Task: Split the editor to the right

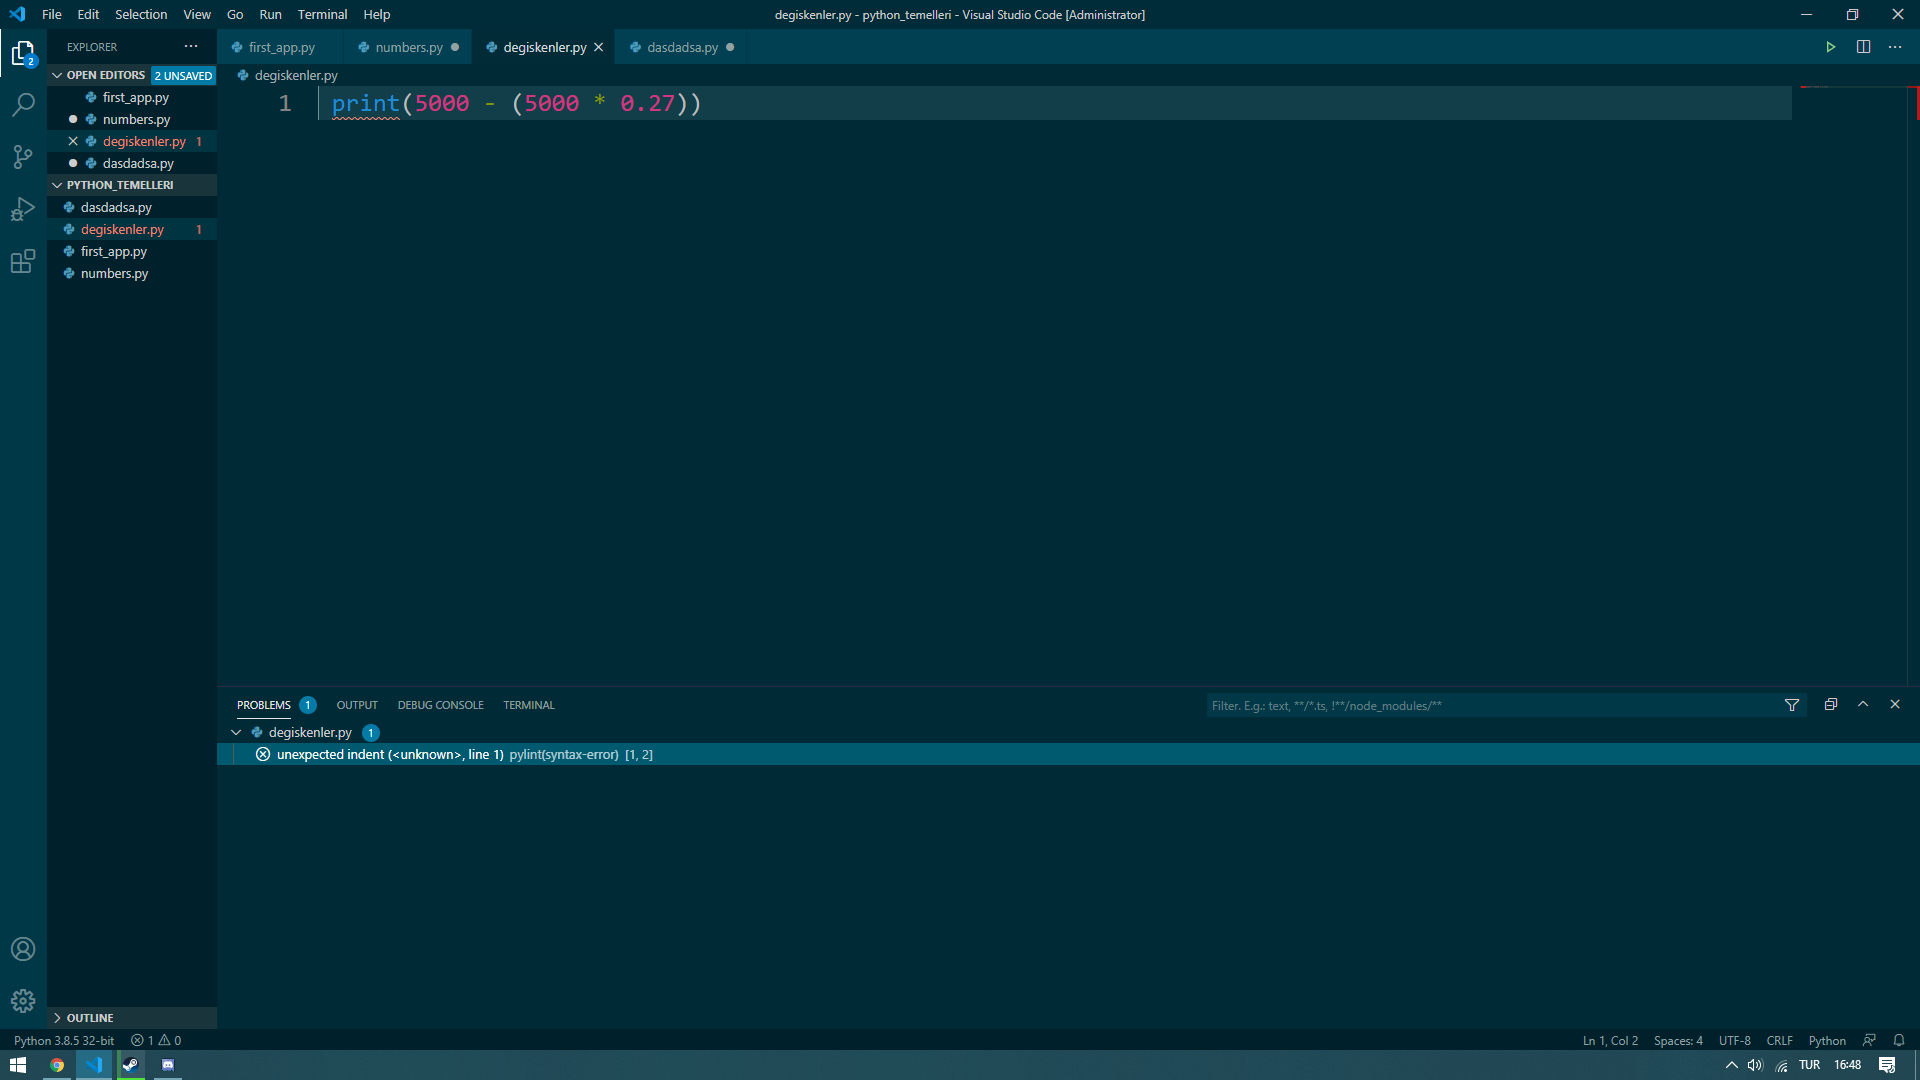Action: [1863, 47]
